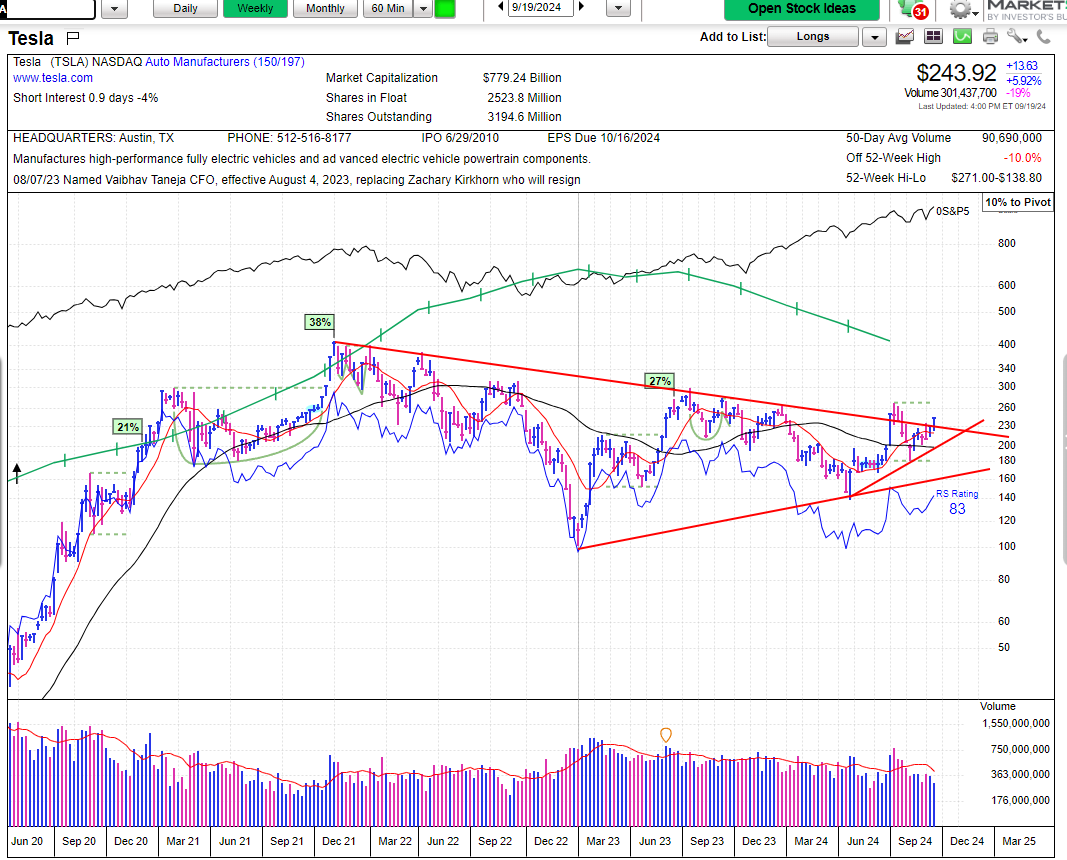Open the dropdown beside the symbol input box
Viewport: 1067px width, 860px height.
point(114,9)
